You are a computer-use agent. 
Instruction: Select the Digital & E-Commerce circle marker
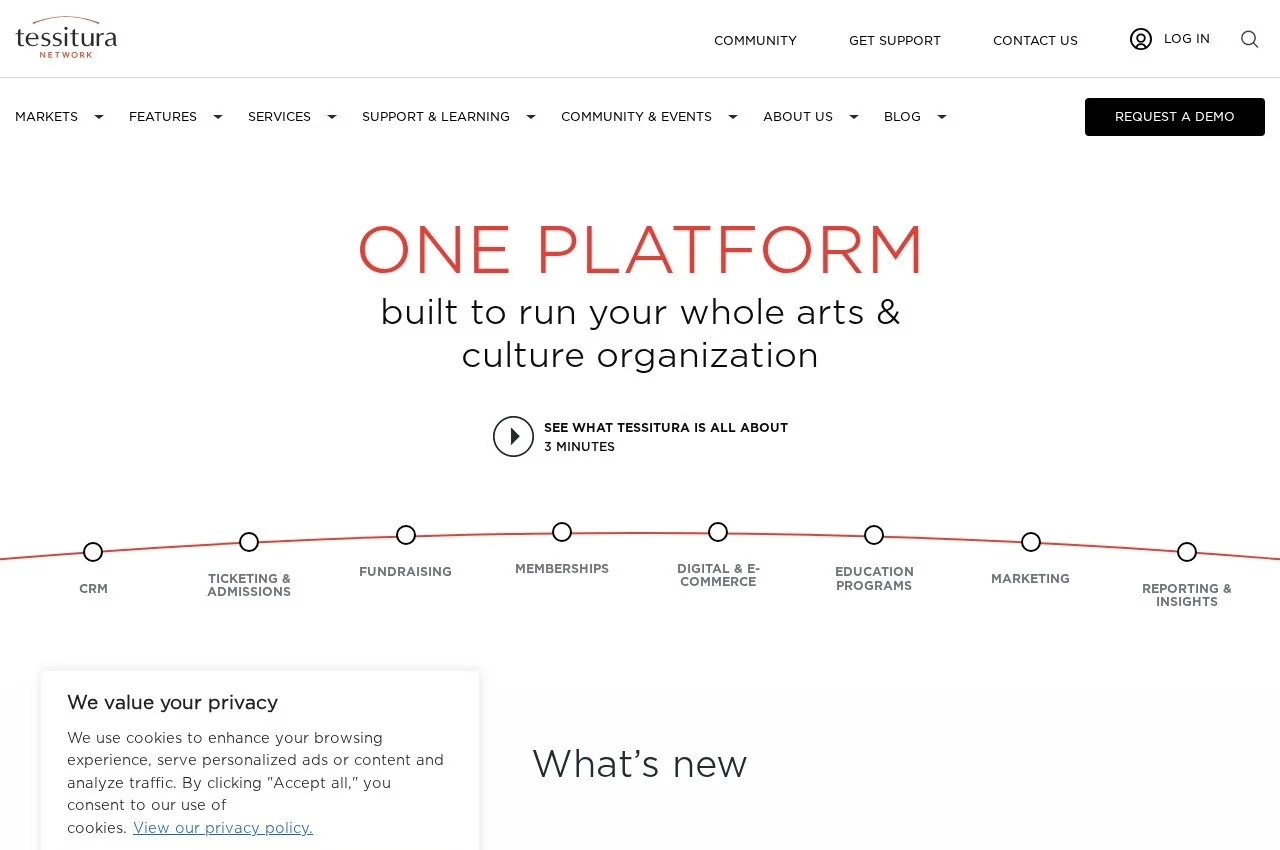(718, 532)
